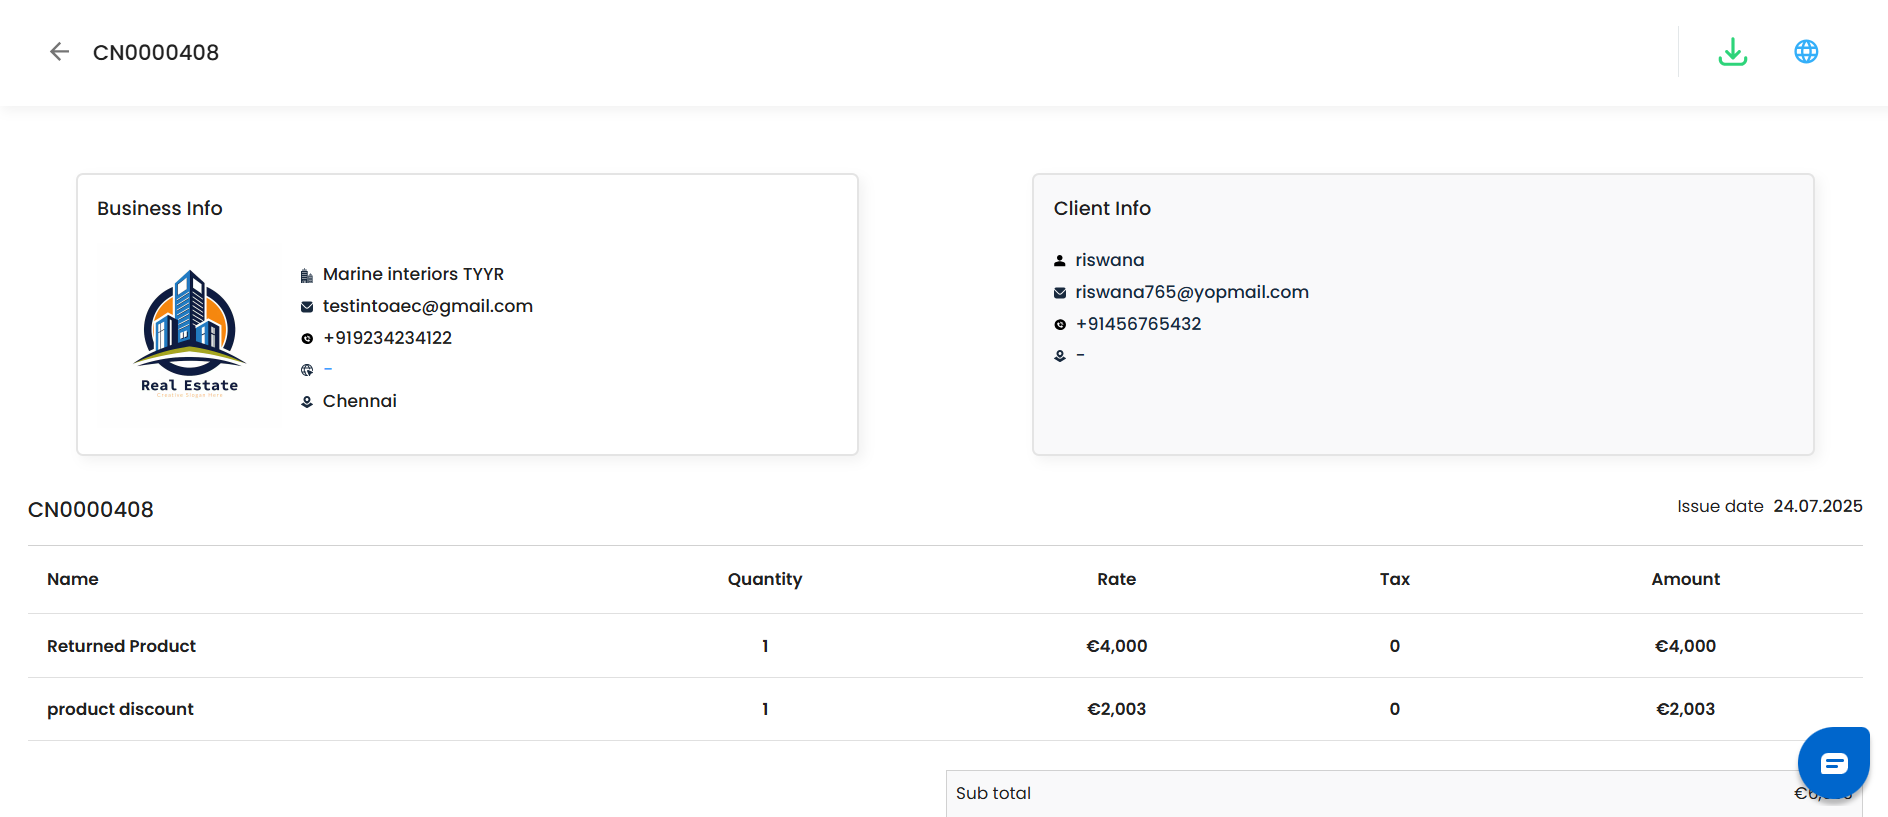Click the building icon beside Marine interiors TYYR
1888x817 pixels.
point(307,275)
